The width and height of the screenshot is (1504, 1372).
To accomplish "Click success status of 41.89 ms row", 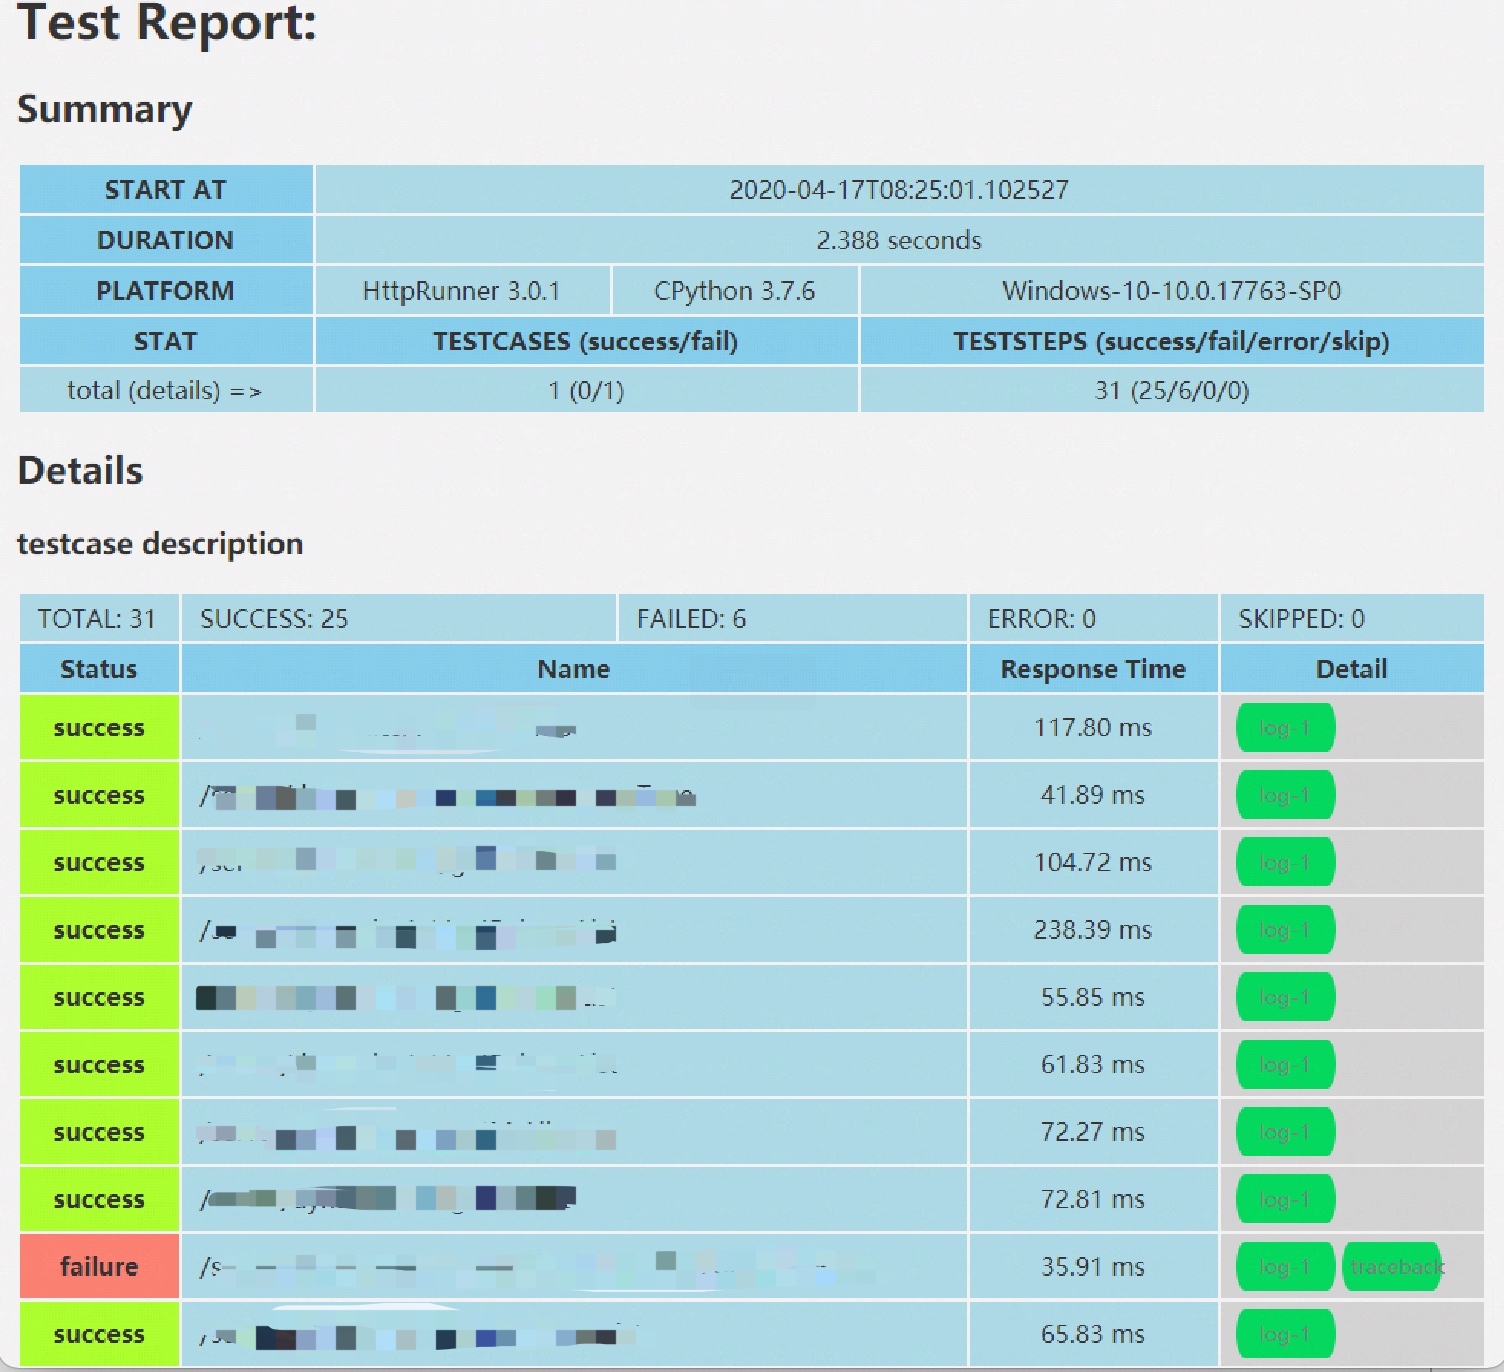I will 99,795.
